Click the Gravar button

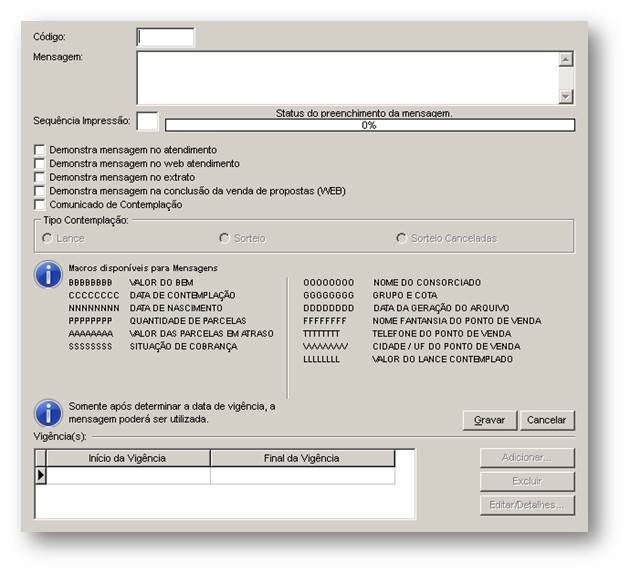[489, 420]
